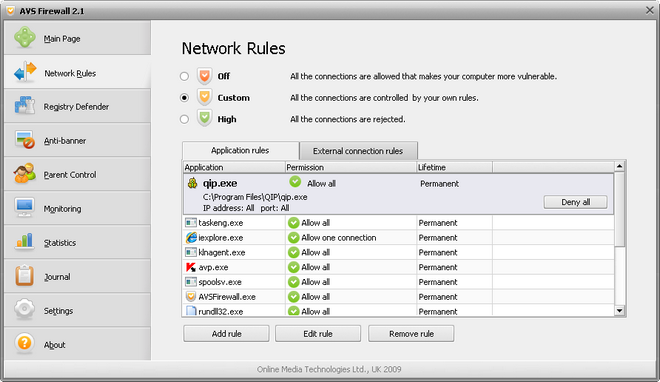Open Settings gear icon
This screenshot has height=382, width=660.
[x=24, y=310]
